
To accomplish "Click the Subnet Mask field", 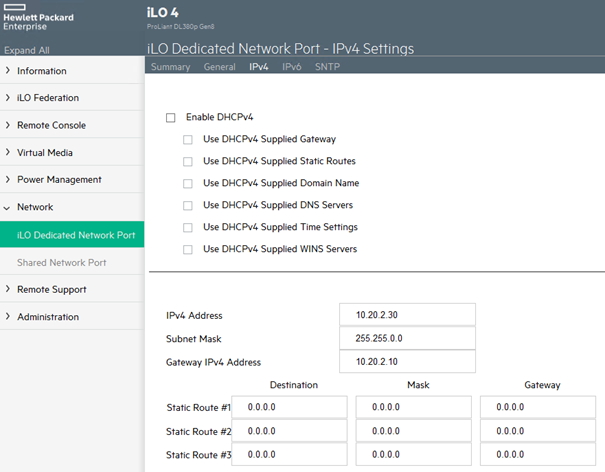I will click(407, 338).
